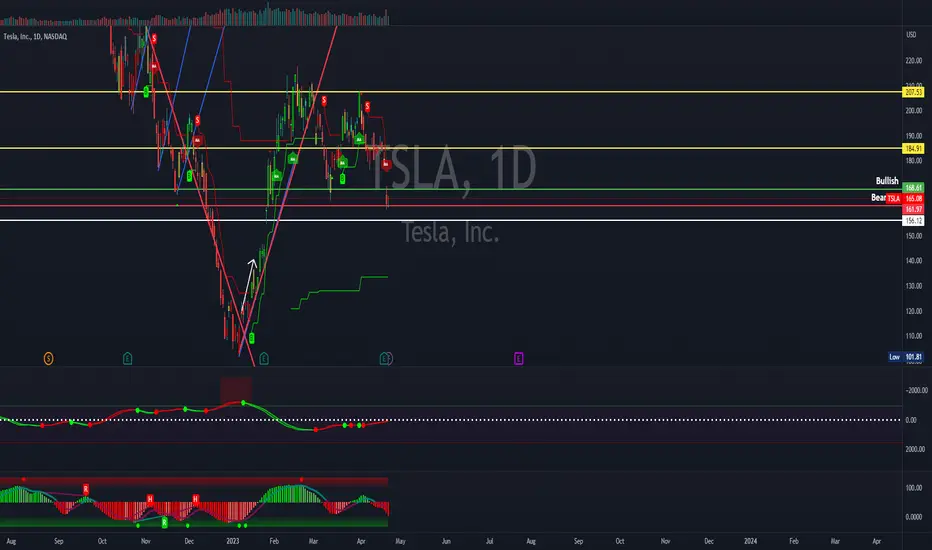Click the Jul label on the time axis
This screenshot has height=550, width=932.
(x=490, y=541)
